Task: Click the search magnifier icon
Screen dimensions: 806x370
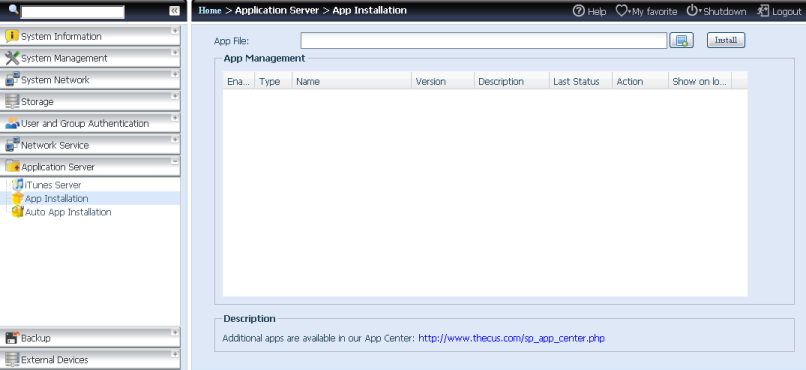Action: (x=14, y=9)
